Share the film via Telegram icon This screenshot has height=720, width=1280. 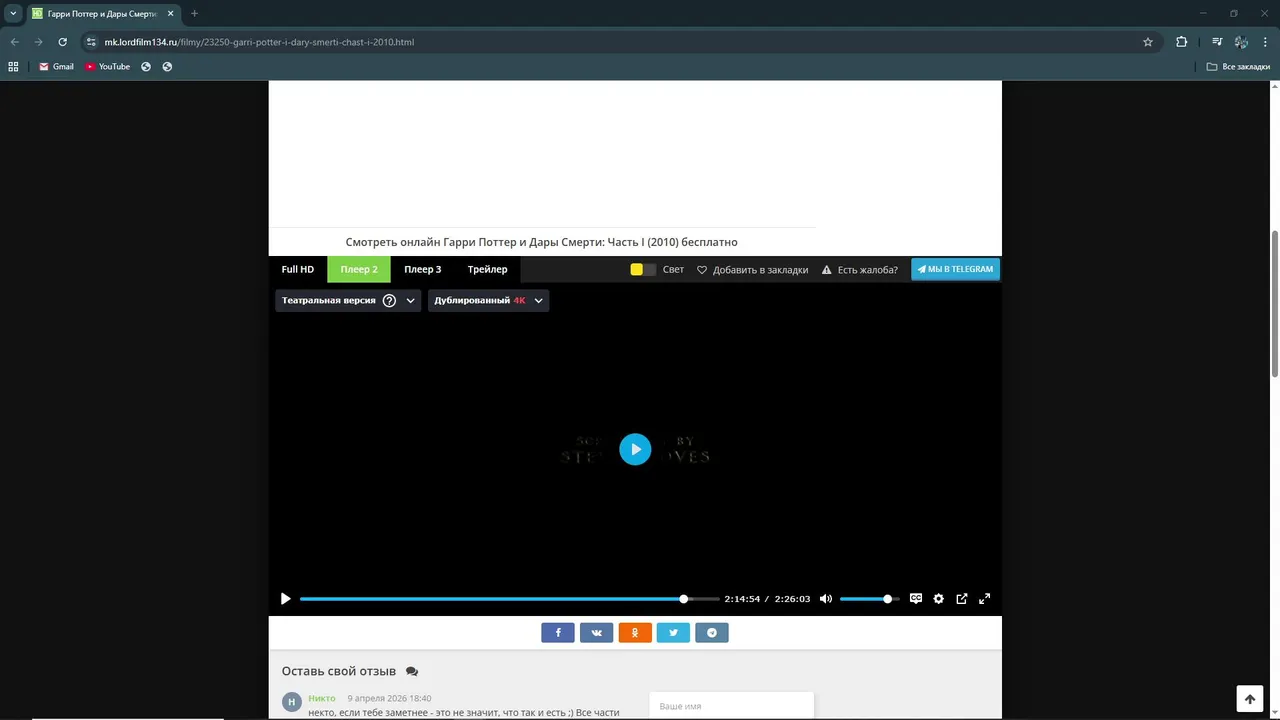(x=712, y=632)
